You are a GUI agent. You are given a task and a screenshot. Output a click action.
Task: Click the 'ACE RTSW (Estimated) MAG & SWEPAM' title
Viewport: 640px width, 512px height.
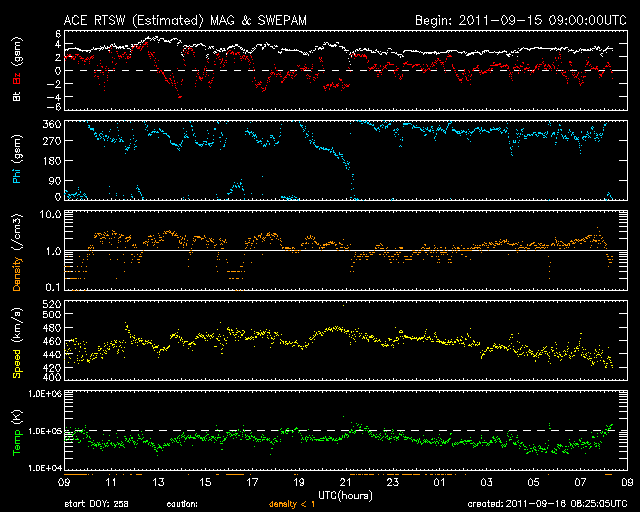pyautogui.click(x=185, y=20)
